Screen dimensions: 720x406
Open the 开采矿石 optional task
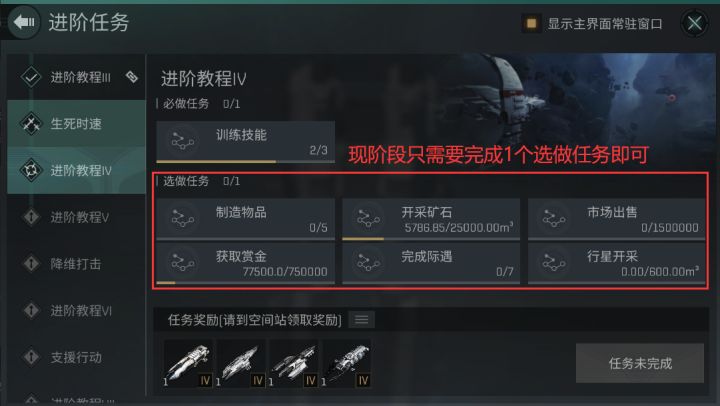(x=431, y=220)
